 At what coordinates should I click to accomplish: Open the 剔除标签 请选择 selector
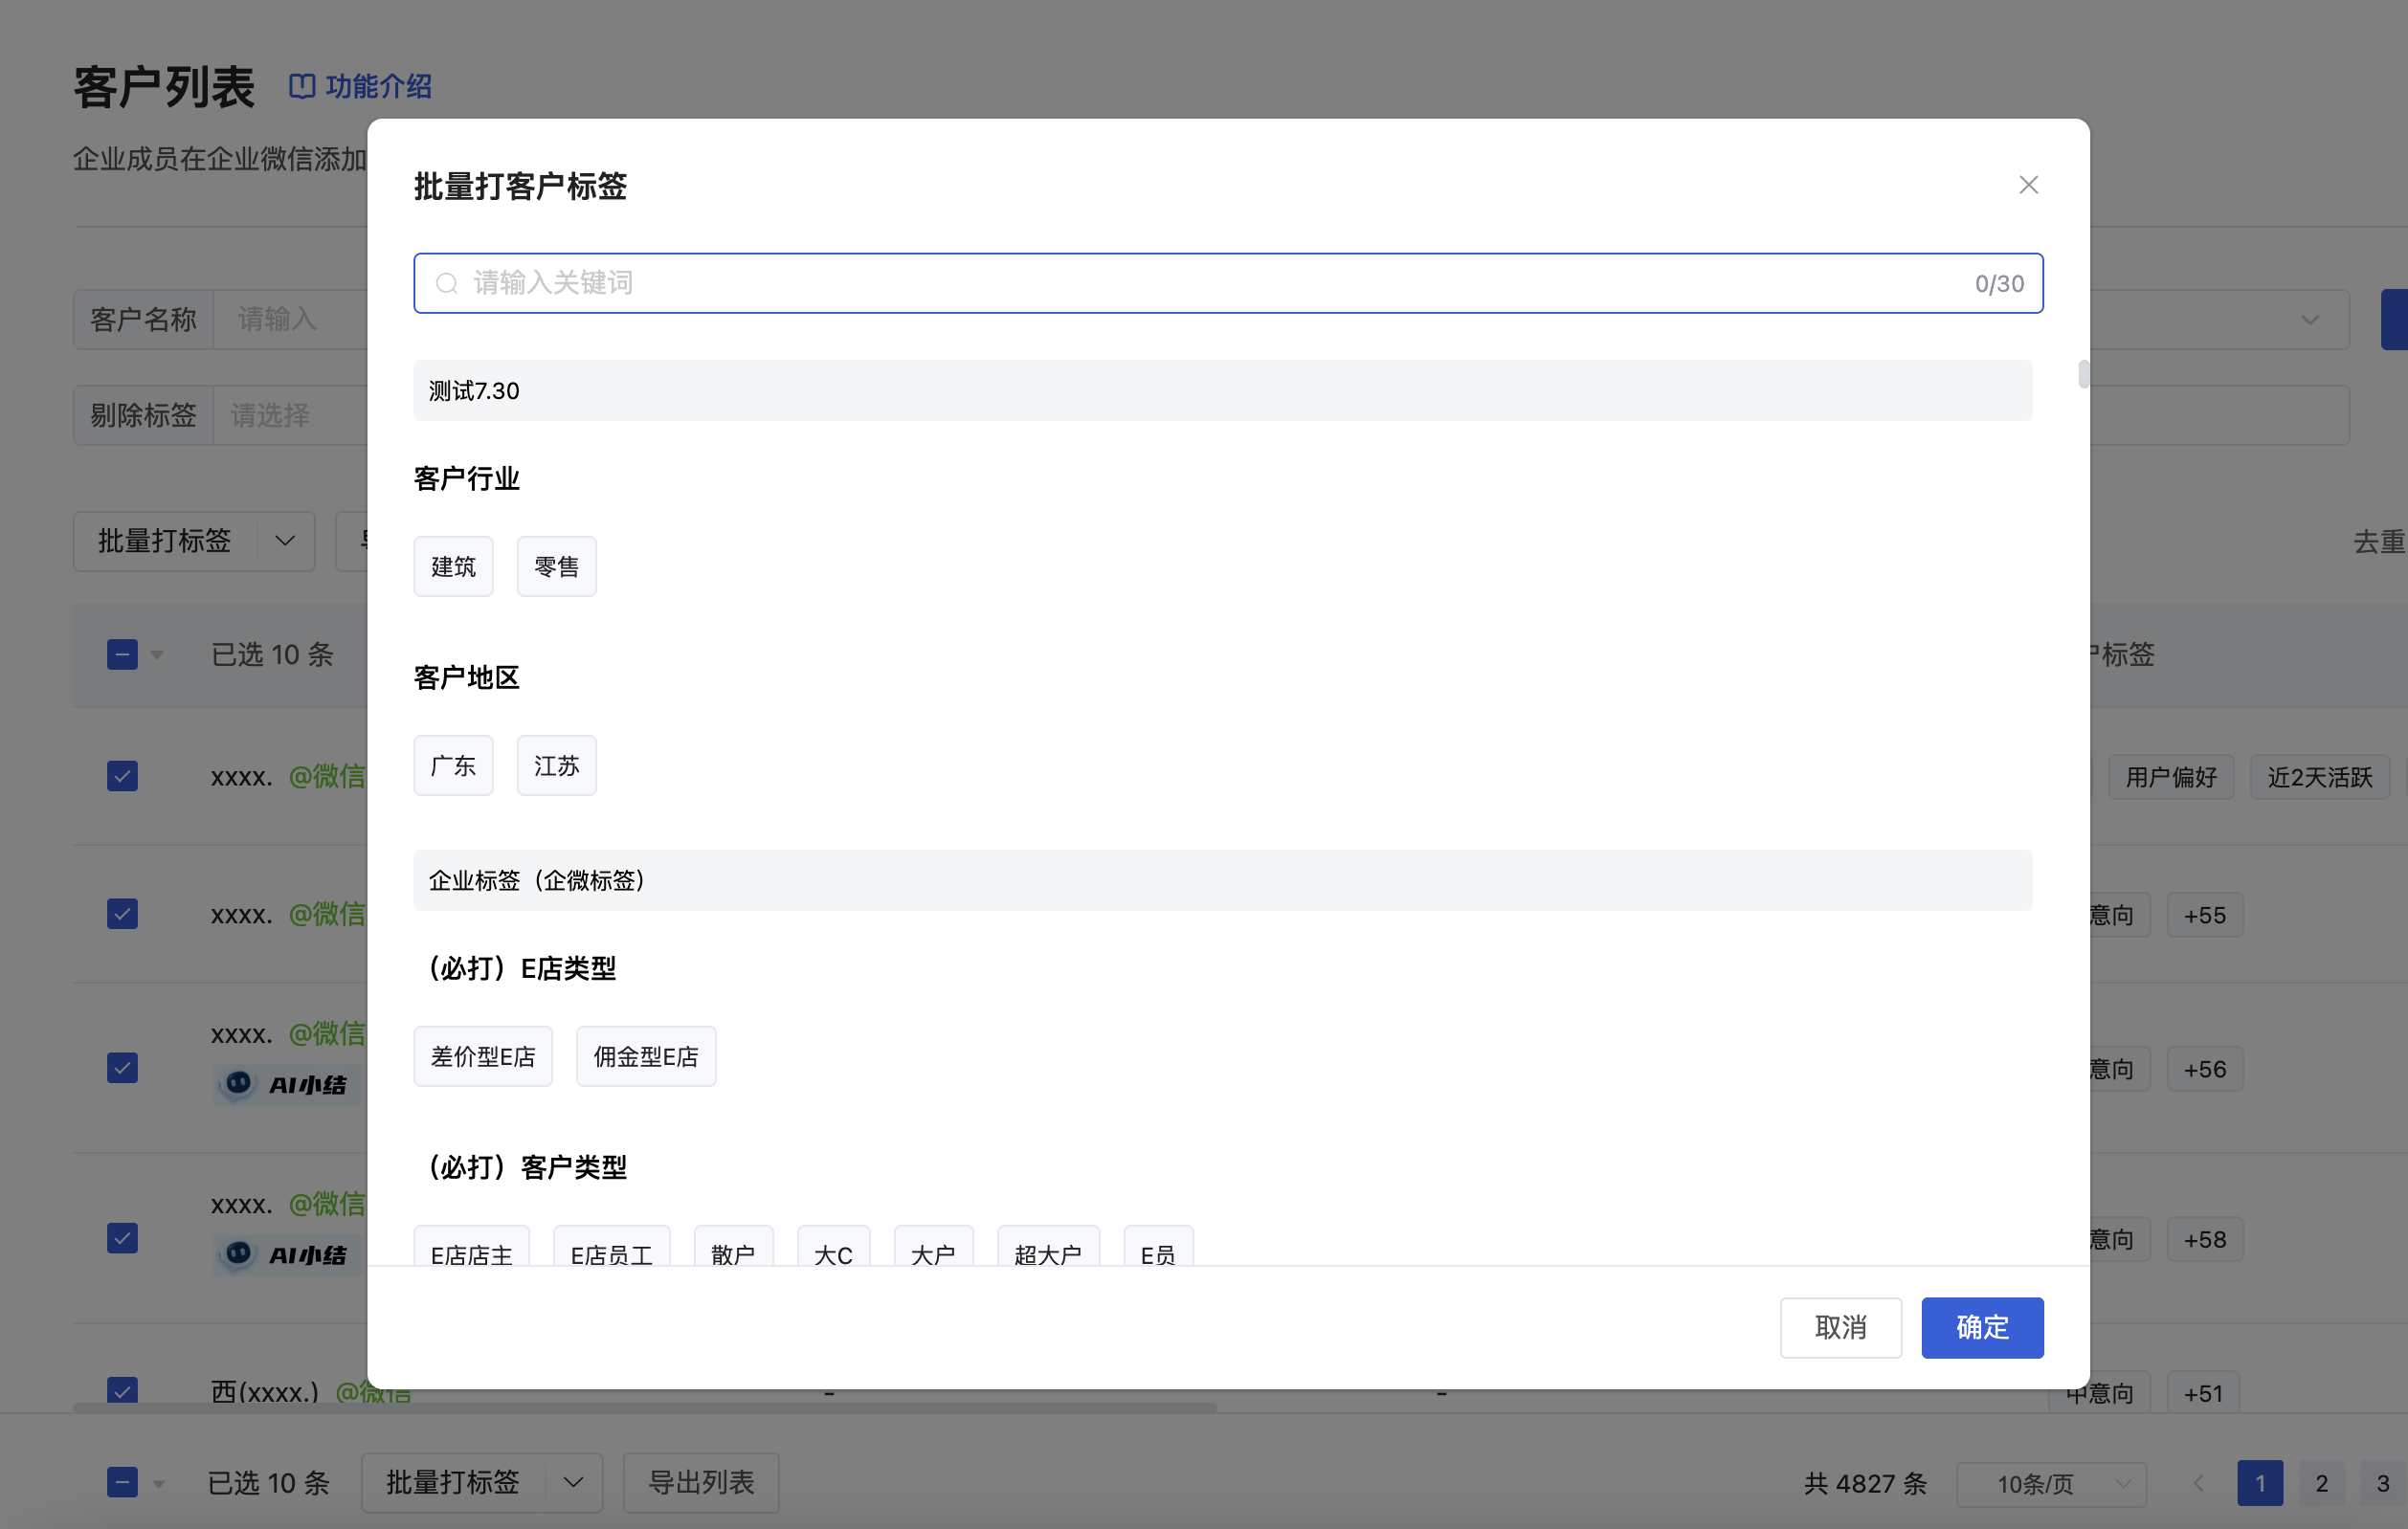point(291,415)
